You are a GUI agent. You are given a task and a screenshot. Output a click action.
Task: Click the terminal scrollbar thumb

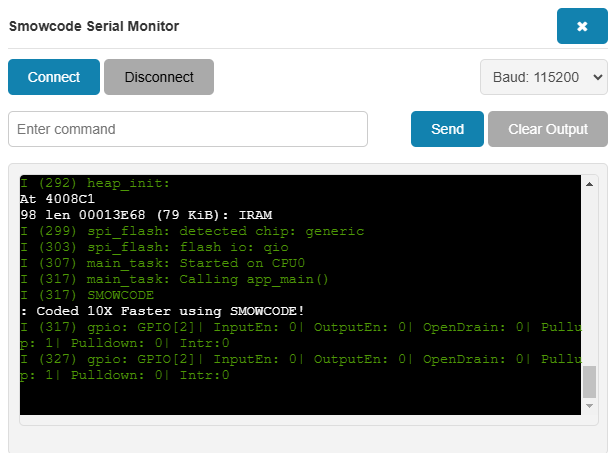tap(589, 382)
